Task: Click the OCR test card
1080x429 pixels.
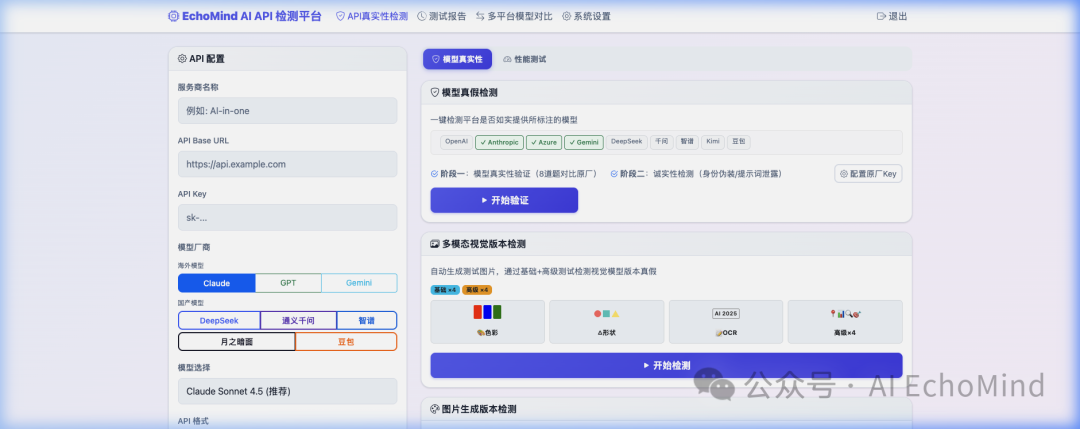Action: tap(726, 322)
